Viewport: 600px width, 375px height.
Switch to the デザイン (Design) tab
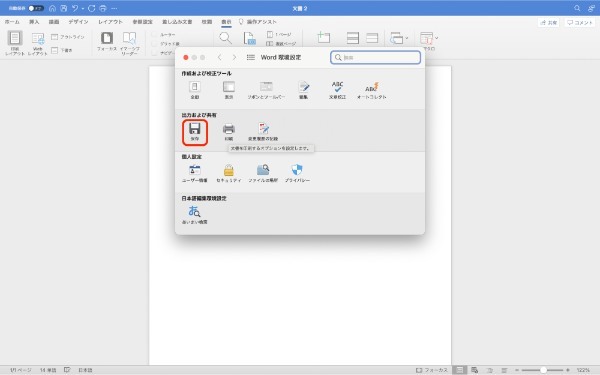78,22
